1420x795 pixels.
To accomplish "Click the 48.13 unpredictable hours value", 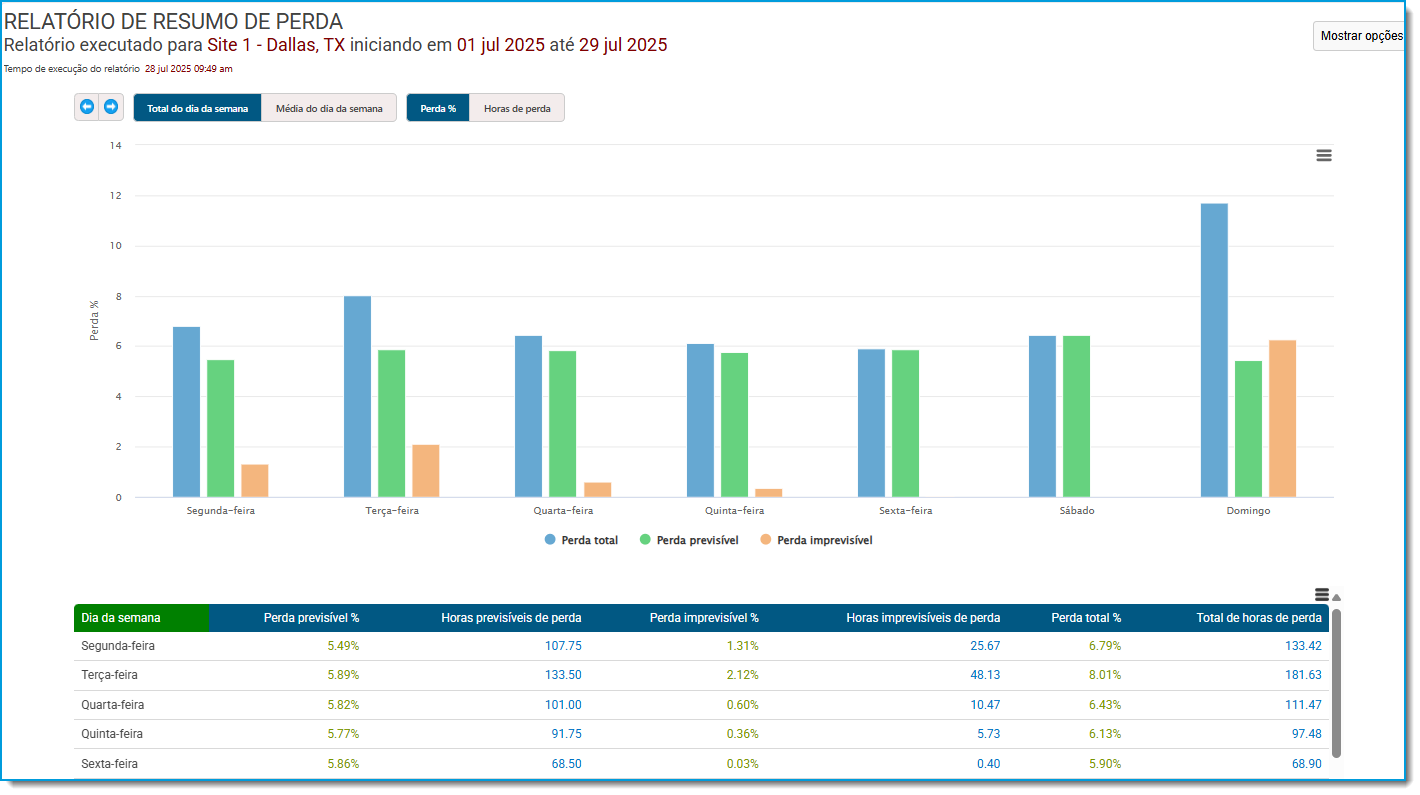I will pyautogui.click(x=985, y=675).
